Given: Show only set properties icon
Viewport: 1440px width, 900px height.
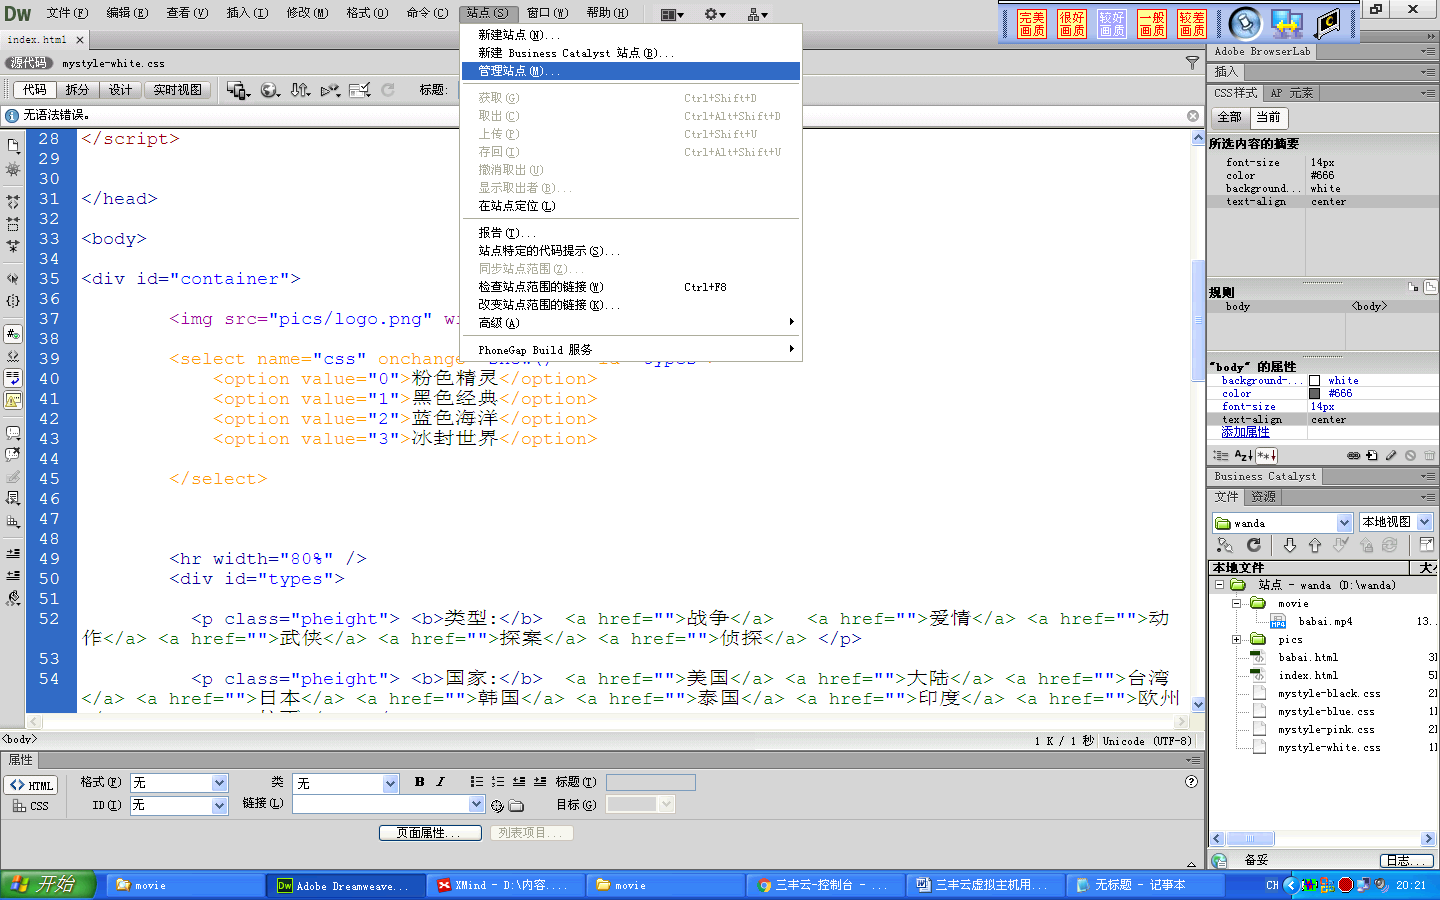Looking at the screenshot, I should [x=1267, y=455].
